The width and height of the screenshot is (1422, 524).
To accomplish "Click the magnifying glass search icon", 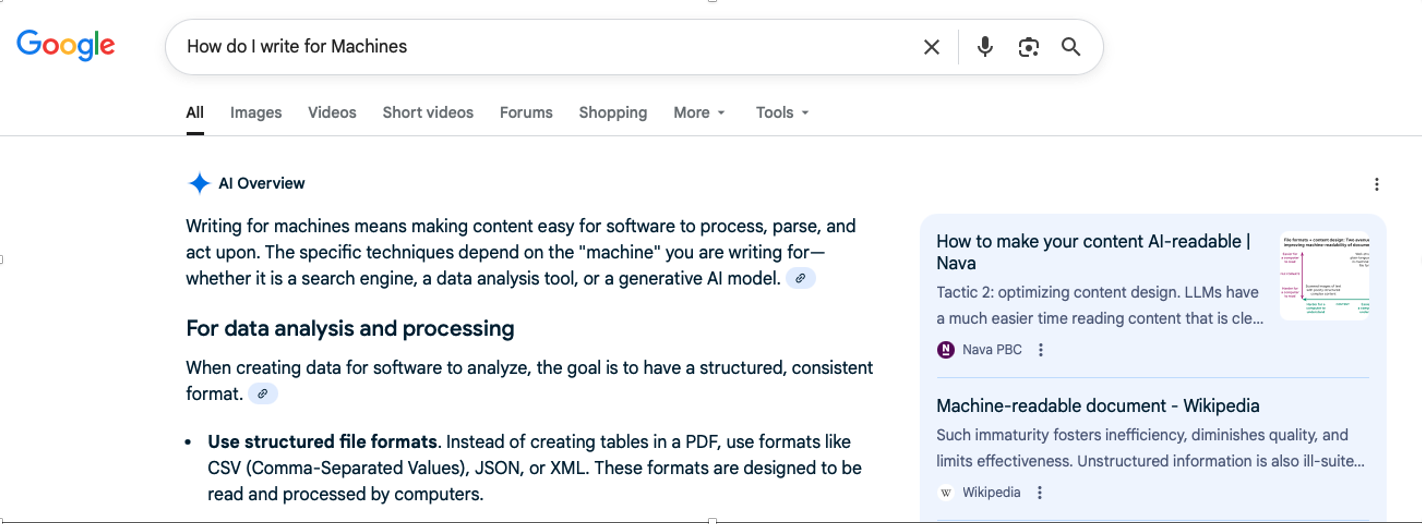I will click(x=1070, y=47).
